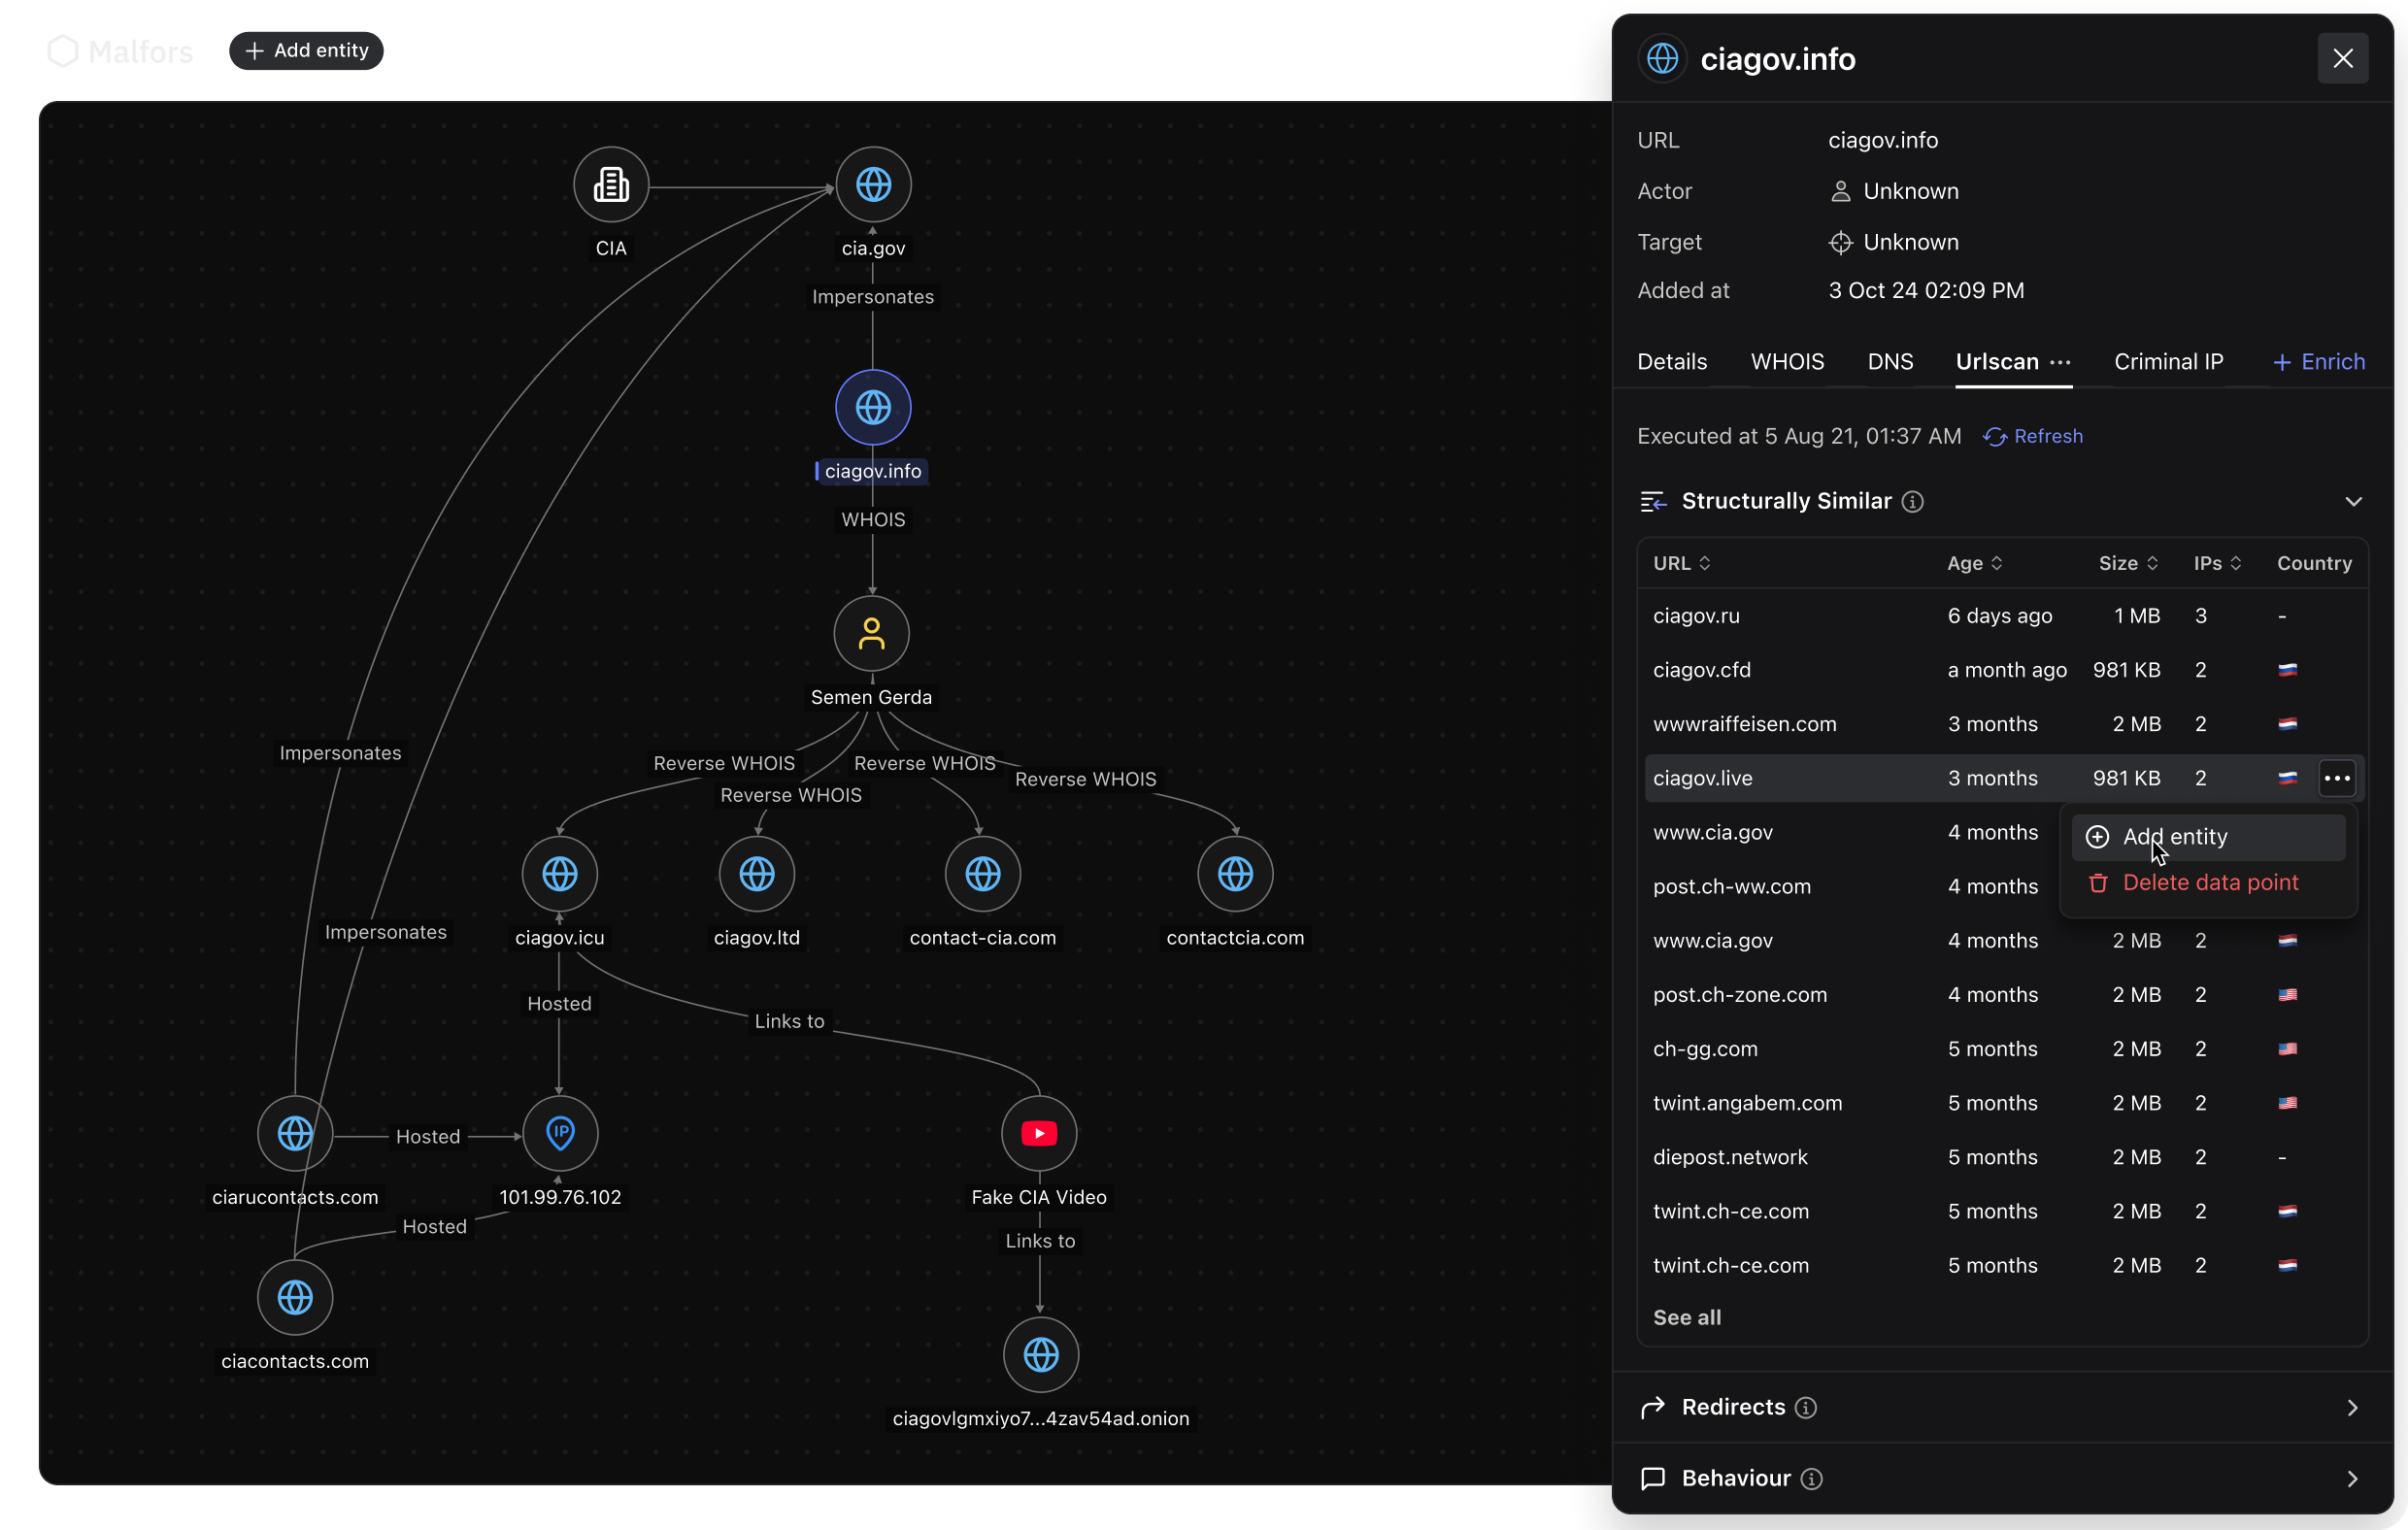Select the contact-cia.com domain node

click(983, 874)
